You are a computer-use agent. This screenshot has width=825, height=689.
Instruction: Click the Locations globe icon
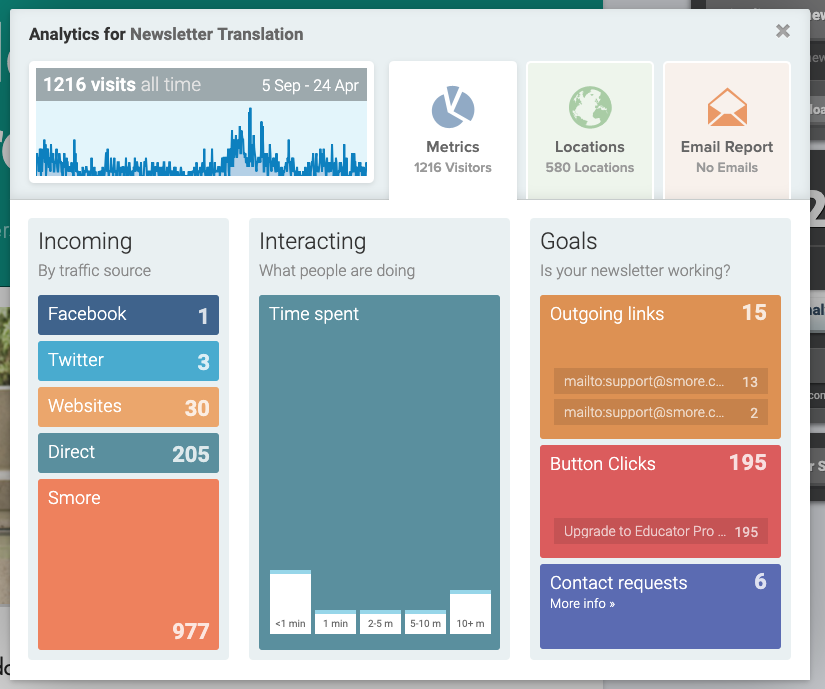click(x=590, y=107)
